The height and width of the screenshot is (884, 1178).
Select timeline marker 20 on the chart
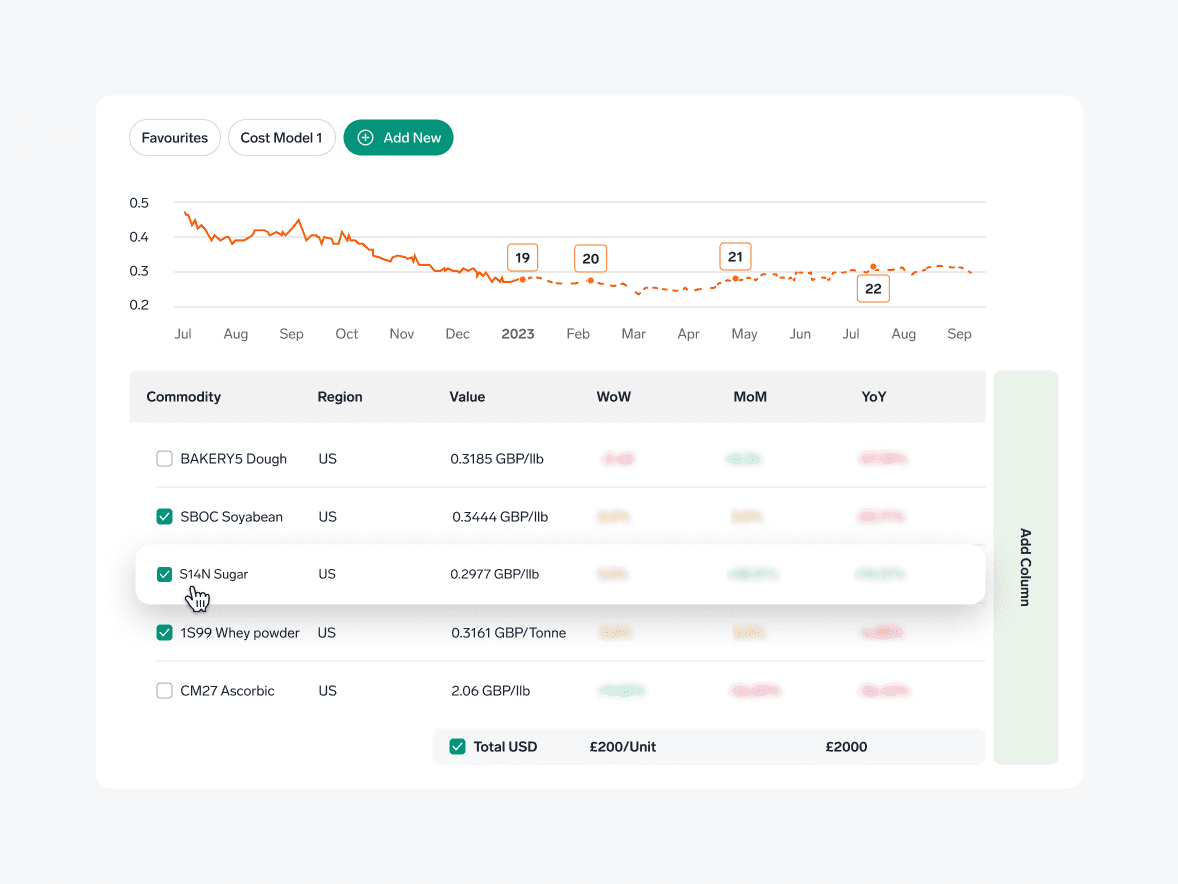pos(590,258)
